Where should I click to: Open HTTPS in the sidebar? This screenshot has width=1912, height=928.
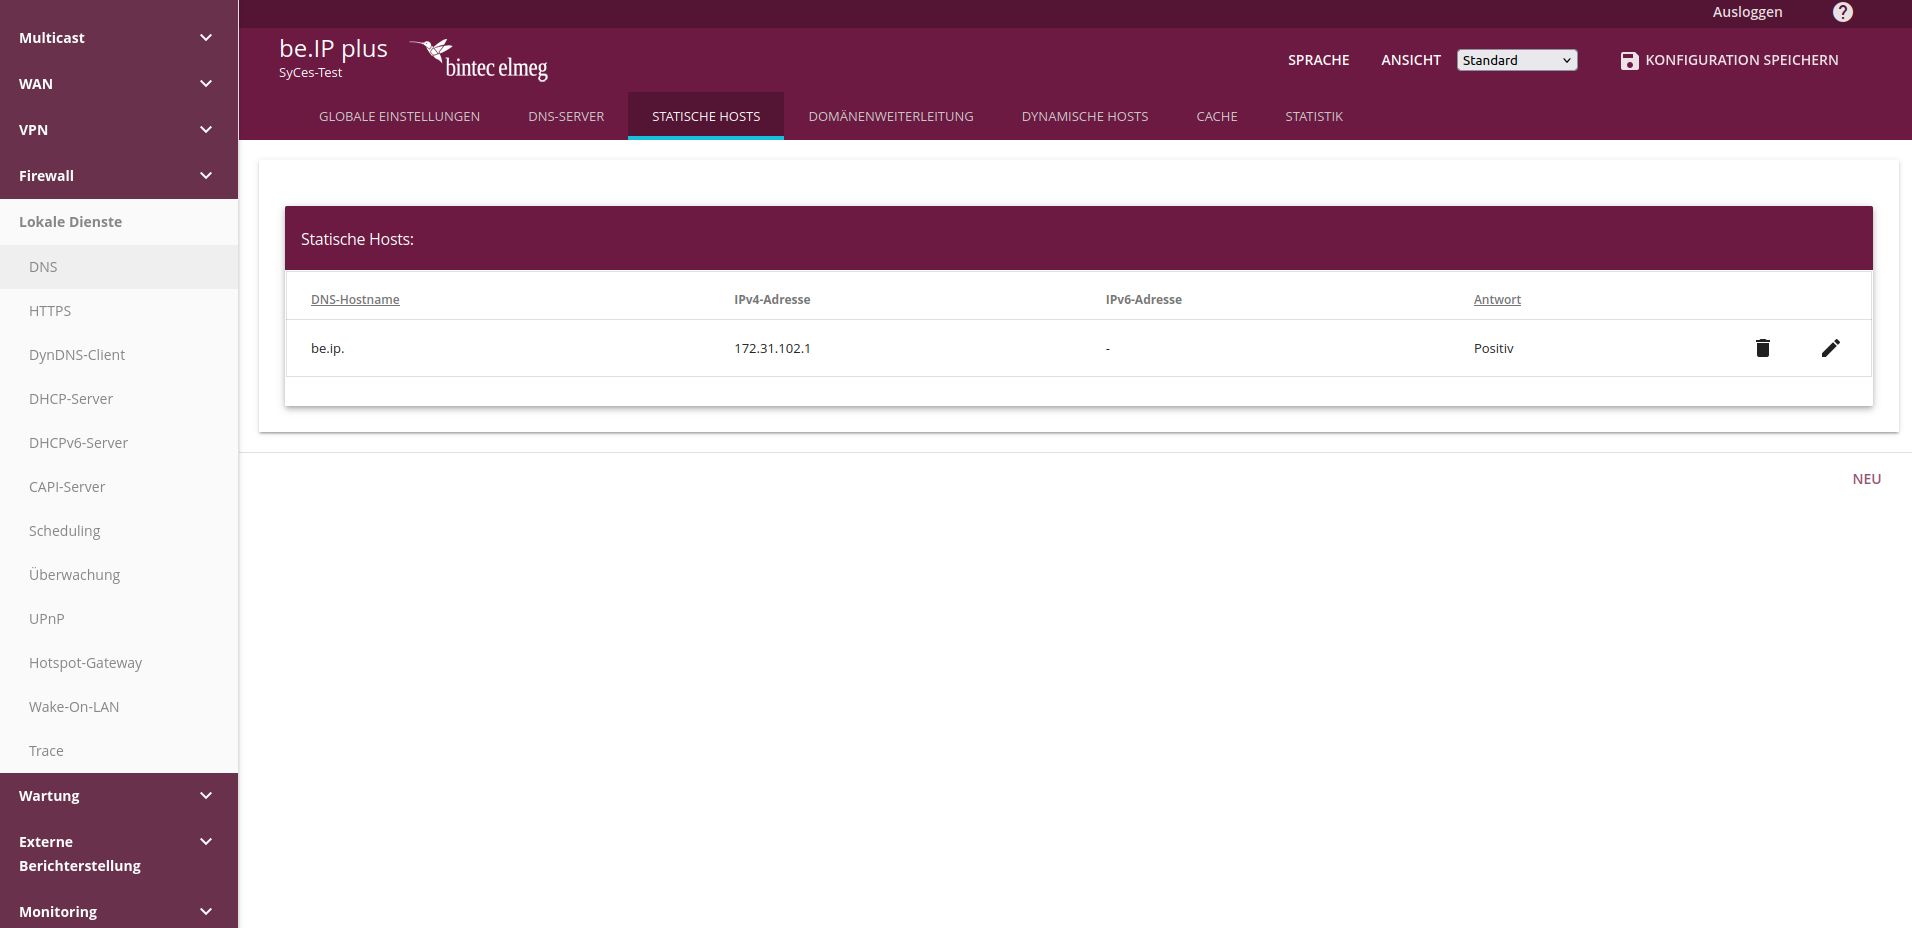click(x=119, y=311)
